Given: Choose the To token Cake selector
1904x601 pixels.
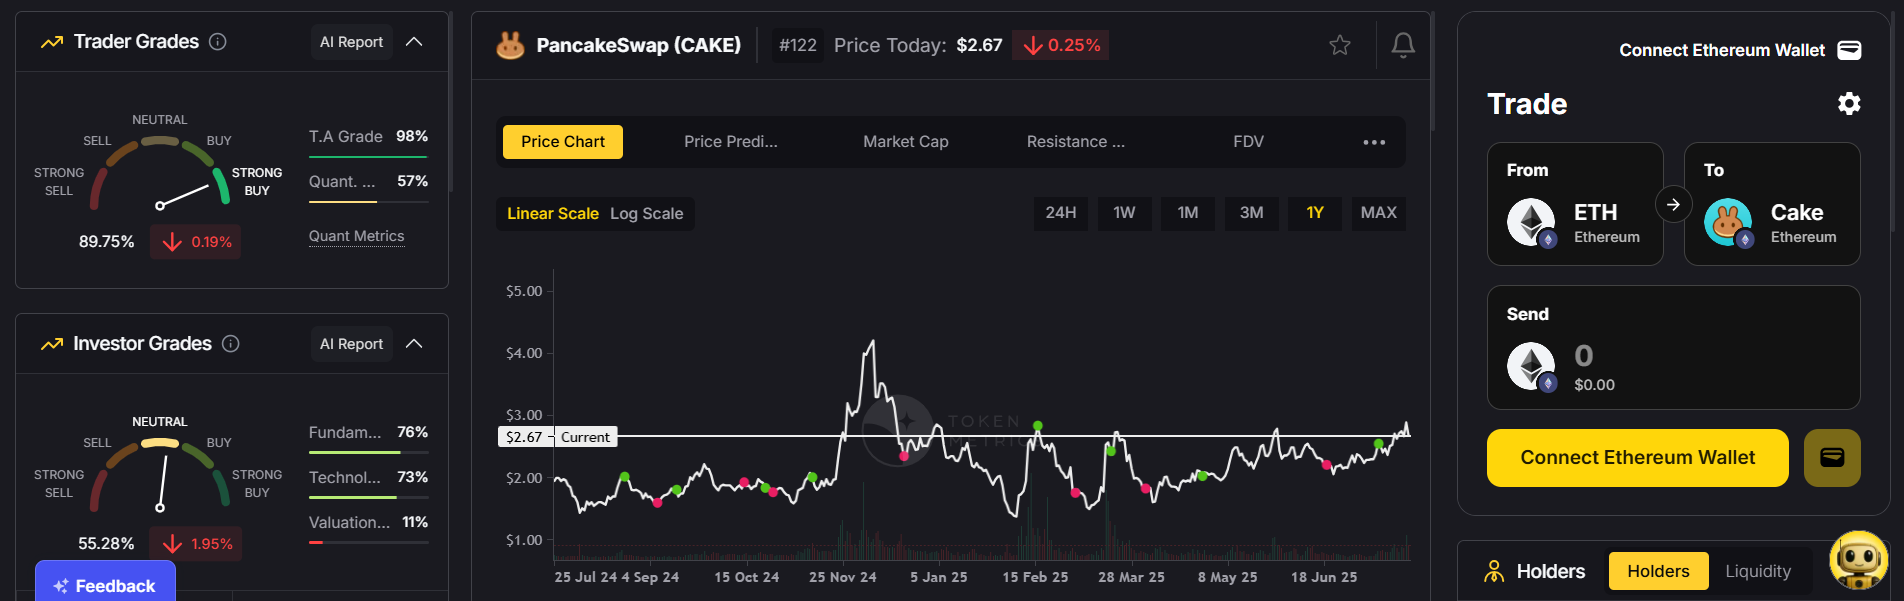Looking at the screenshot, I should click(1772, 204).
